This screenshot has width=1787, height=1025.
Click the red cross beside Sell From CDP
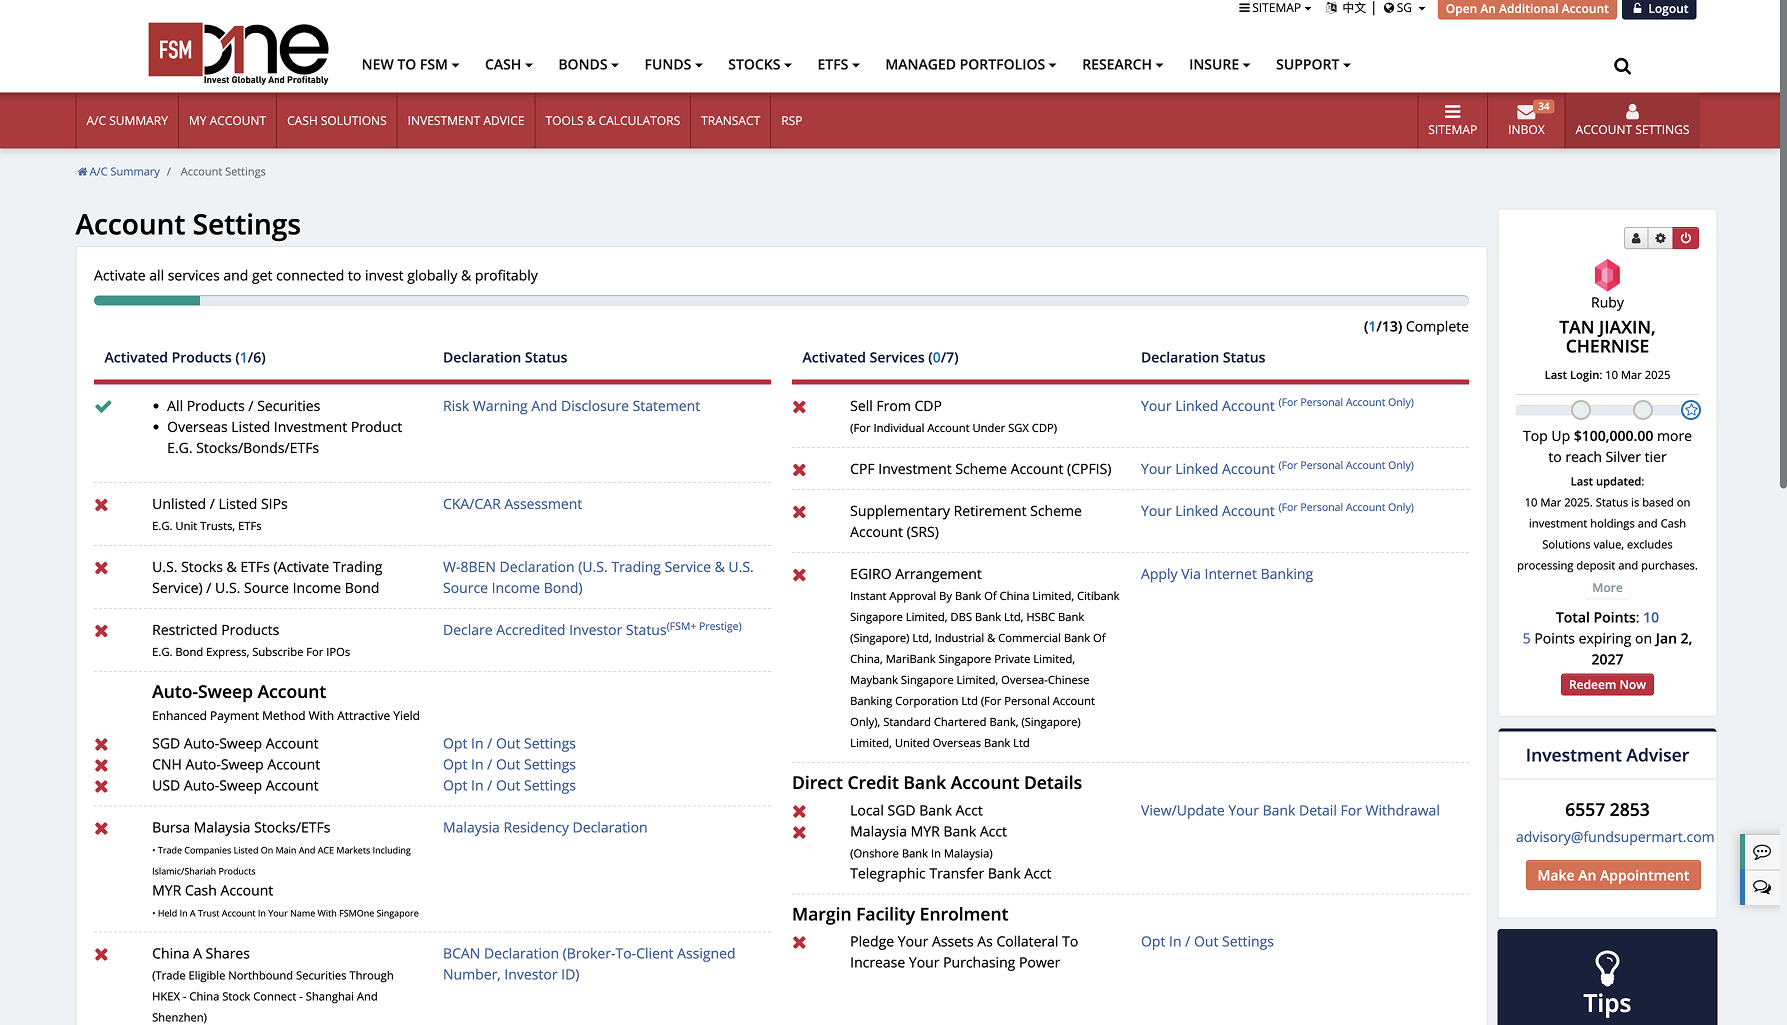point(799,407)
